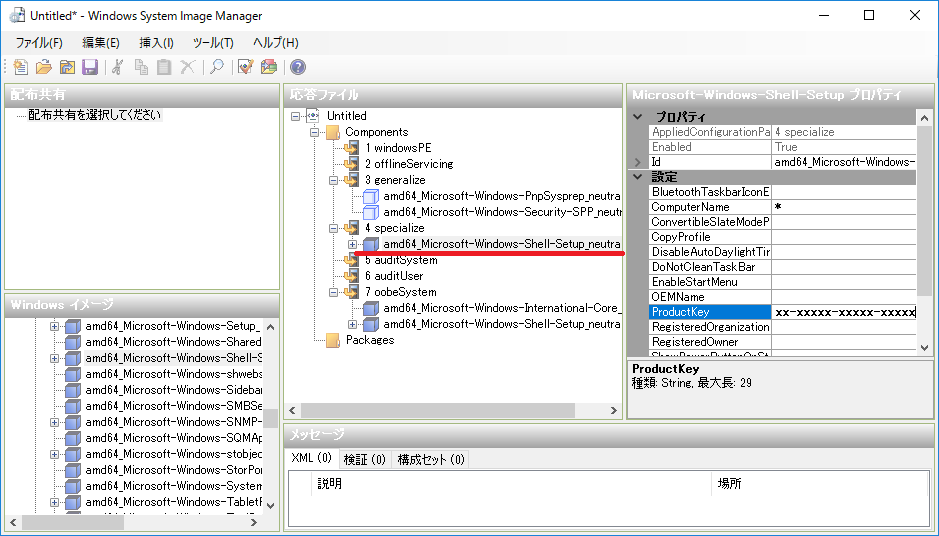Viewport: 939px width, 536px height.
Task: Click the Microsoft-Windows-Sidebar component icon
Action: [72, 390]
